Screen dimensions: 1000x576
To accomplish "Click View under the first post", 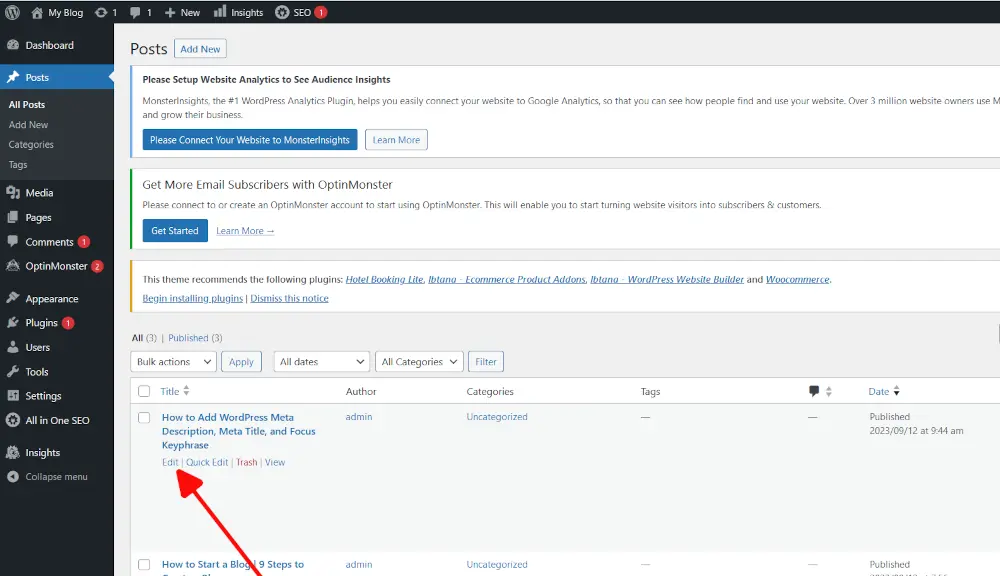I will click(x=275, y=462).
